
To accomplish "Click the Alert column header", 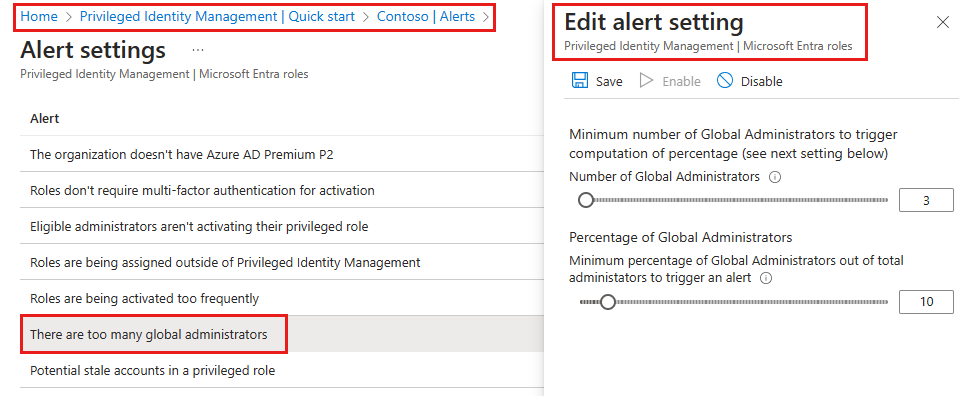I will pos(44,118).
